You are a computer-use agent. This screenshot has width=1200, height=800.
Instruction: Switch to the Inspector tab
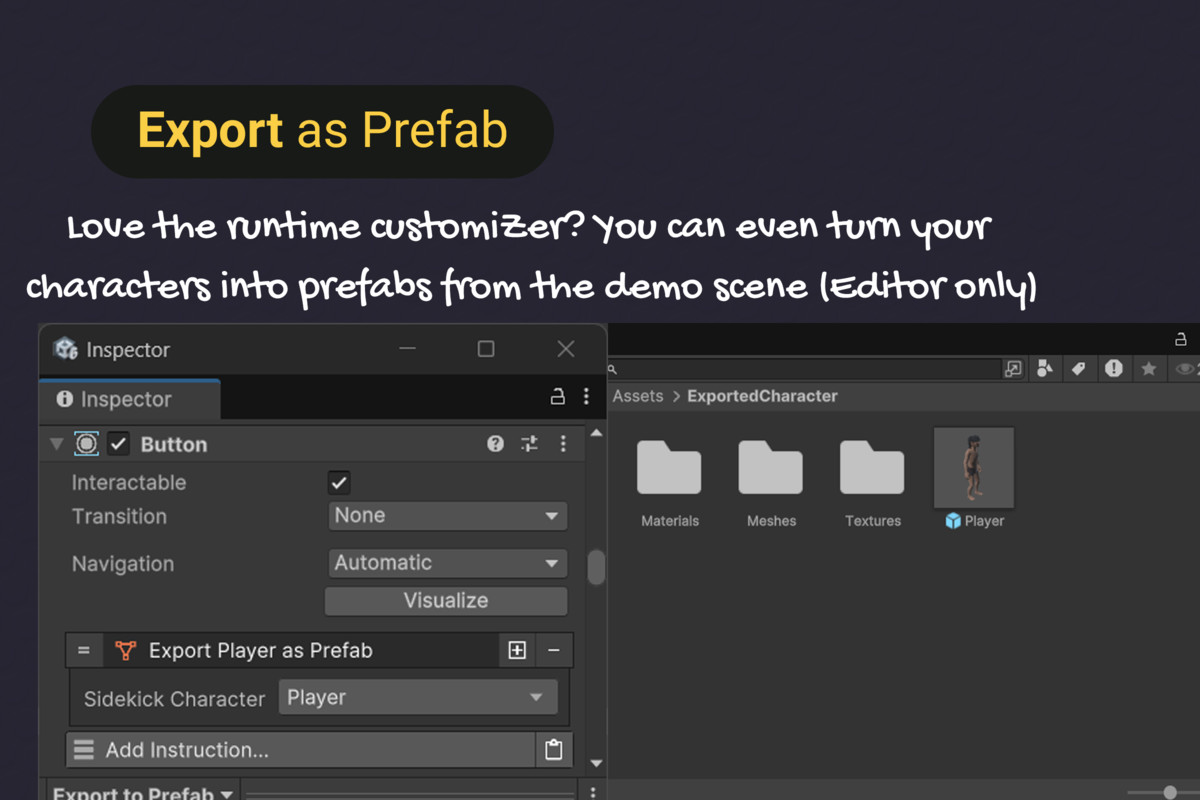pos(129,399)
